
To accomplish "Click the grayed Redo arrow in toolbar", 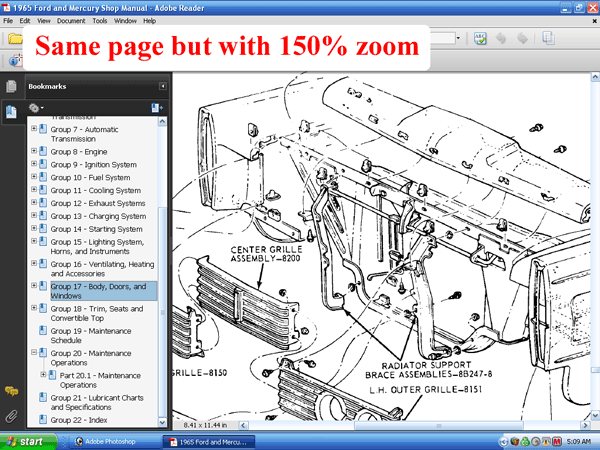I will [522, 38].
